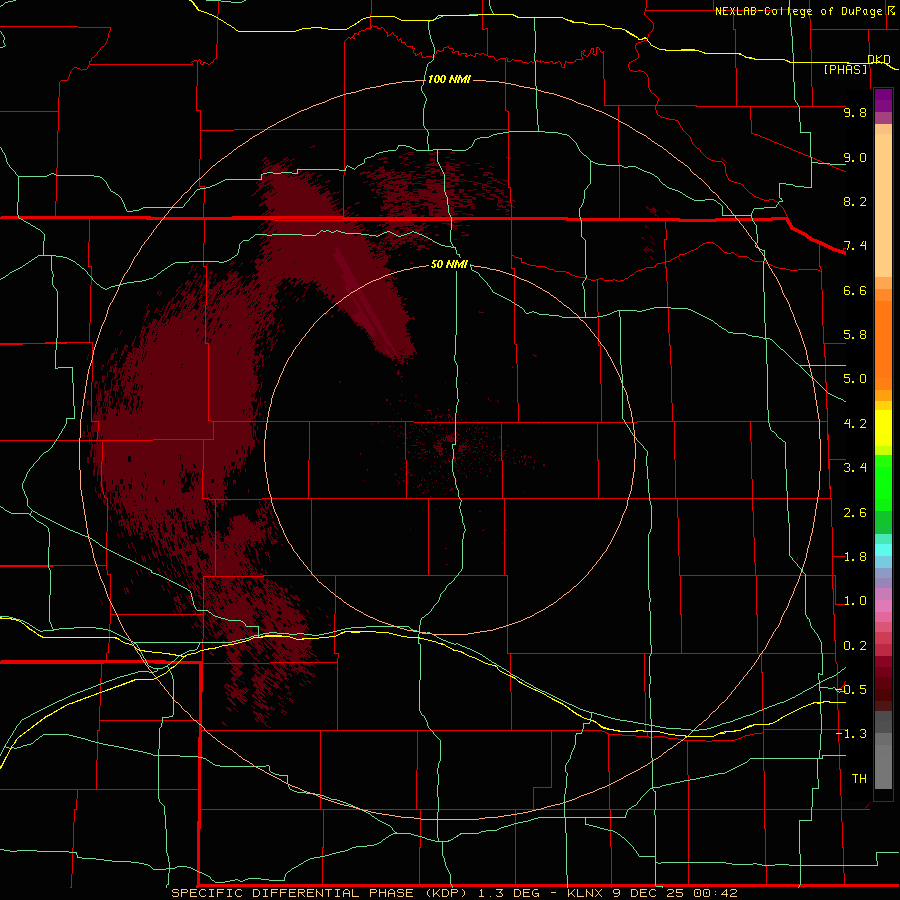Pick the yellow segment of the color bar
Screen dimensions: 900x900
coord(883,428)
